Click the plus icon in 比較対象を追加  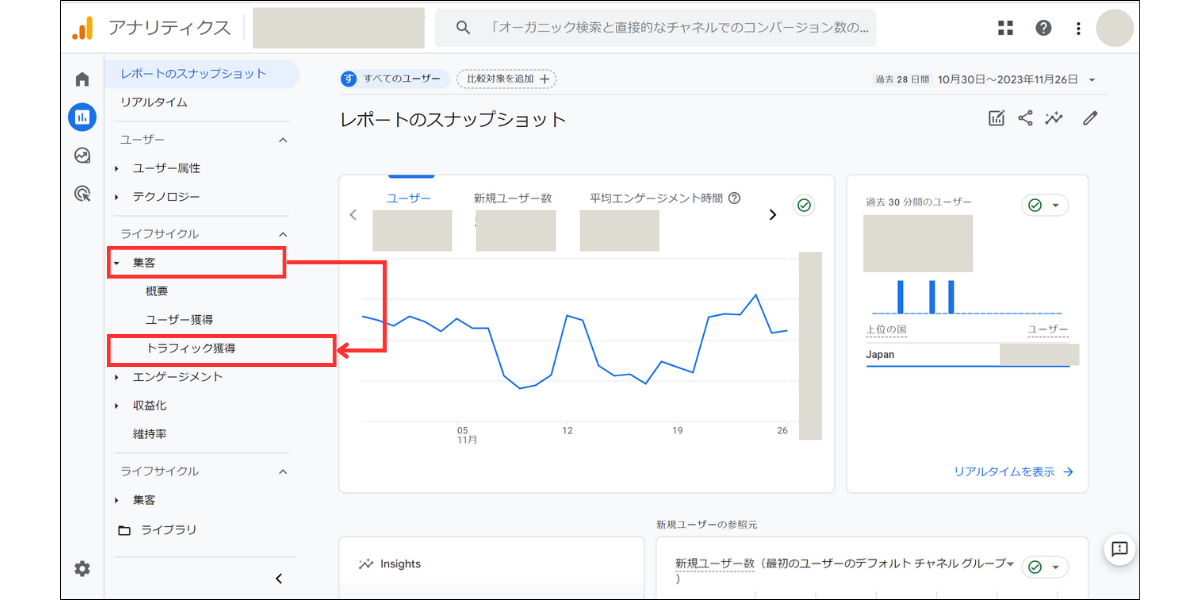[545, 78]
